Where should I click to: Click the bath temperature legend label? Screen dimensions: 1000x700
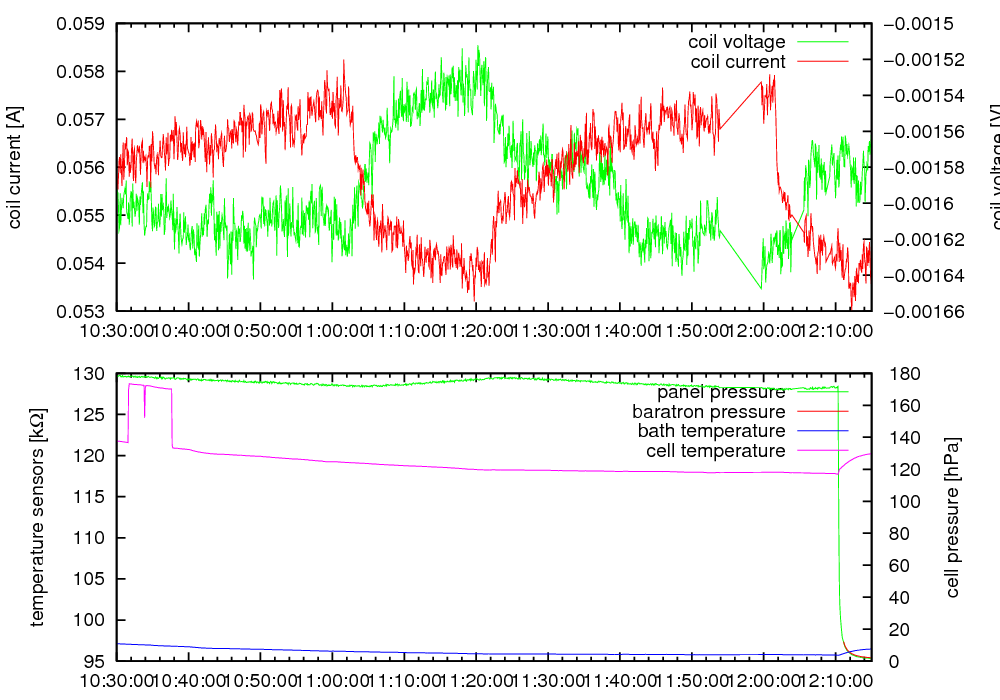[711, 431]
